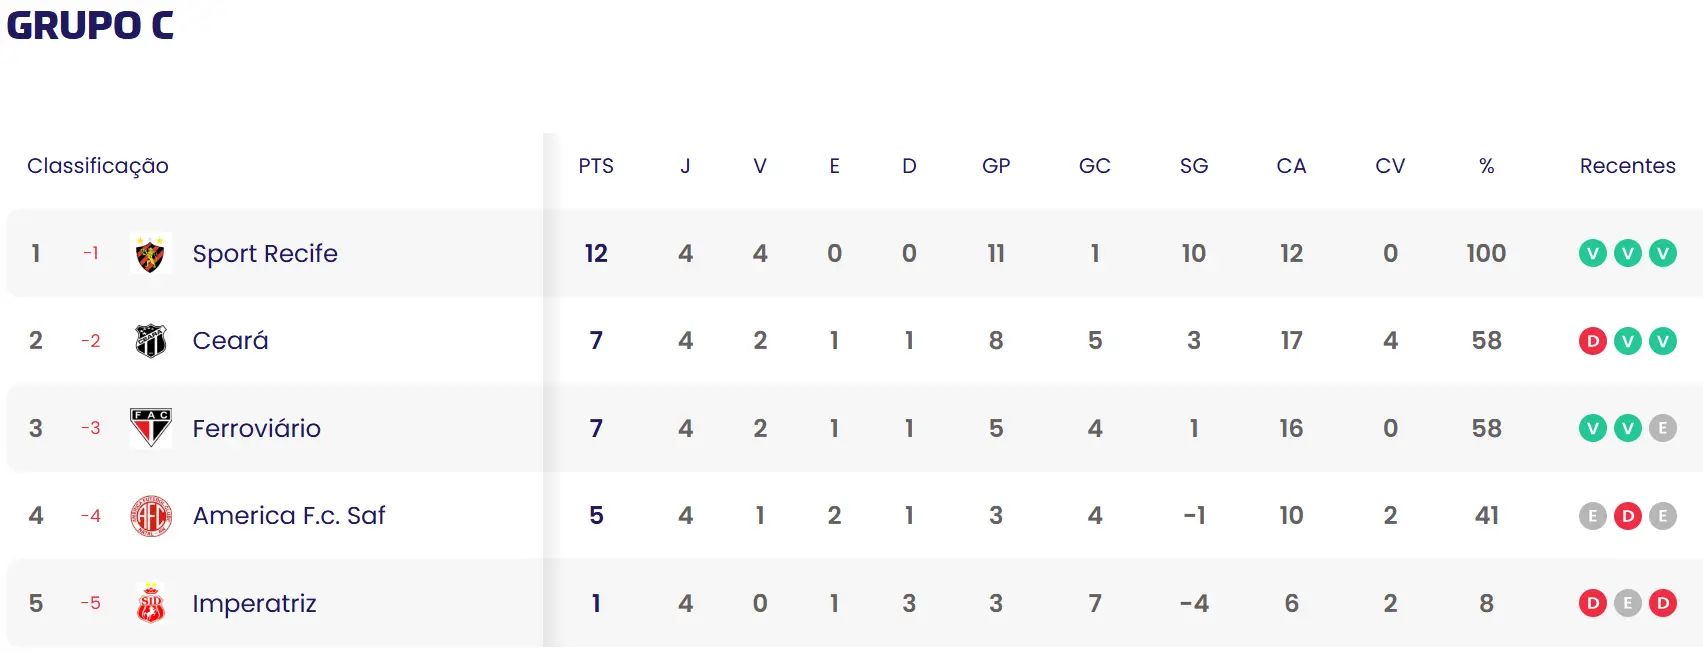Viewport: 1703px width, 653px height.
Task: Click the America F.c. Saf crest
Action: (151, 516)
